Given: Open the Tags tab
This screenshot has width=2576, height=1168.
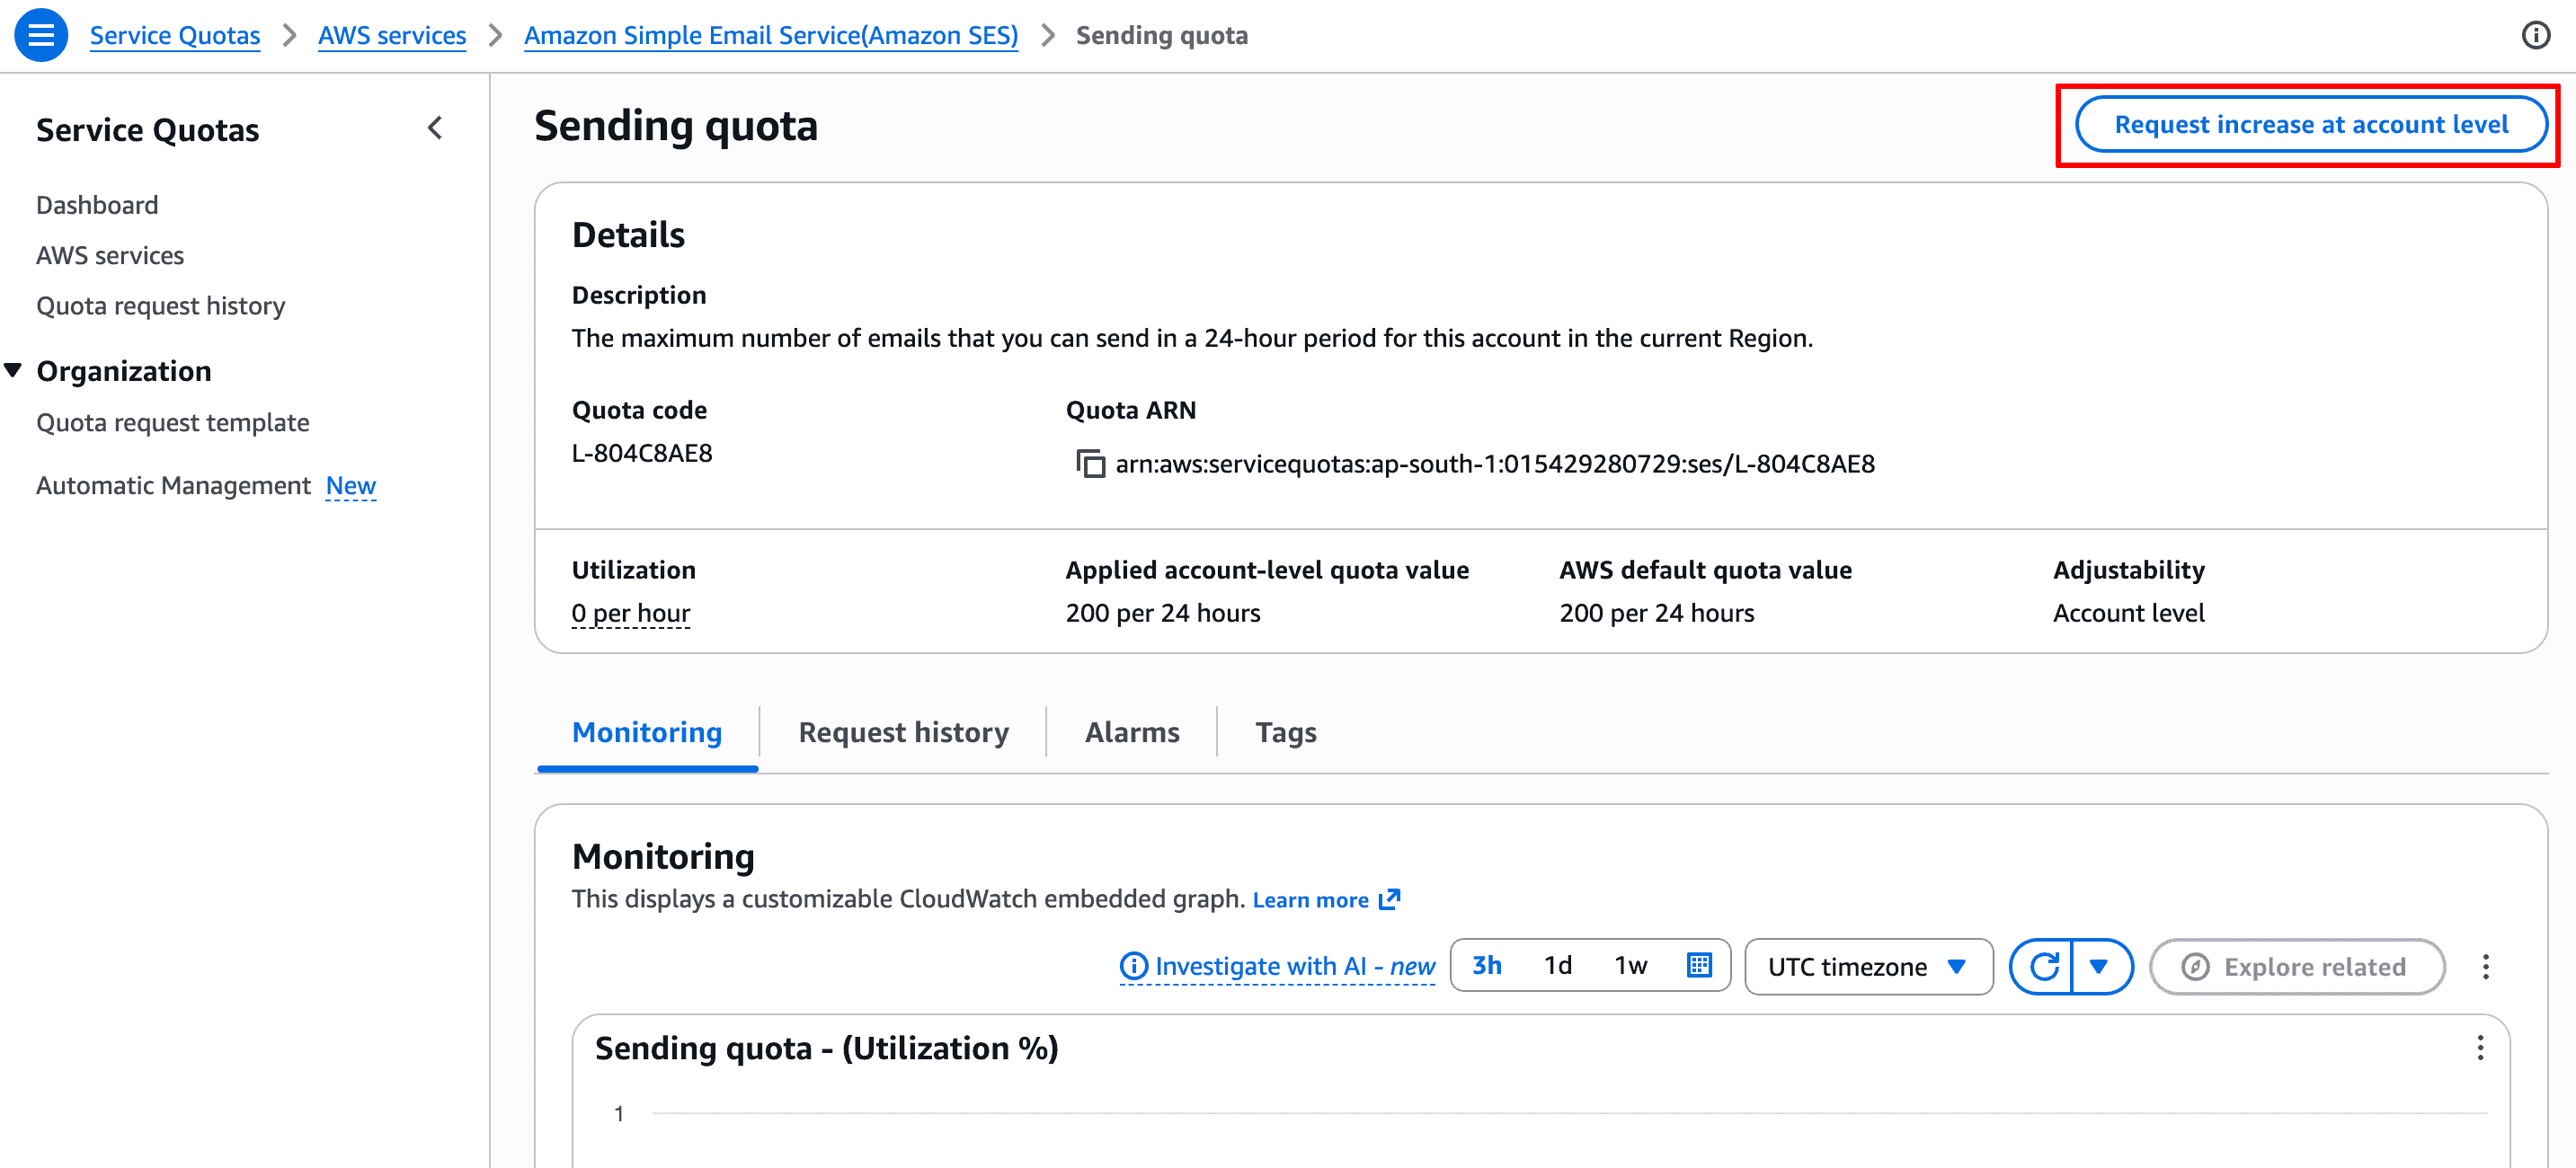Looking at the screenshot, I should pos(1286,732).
